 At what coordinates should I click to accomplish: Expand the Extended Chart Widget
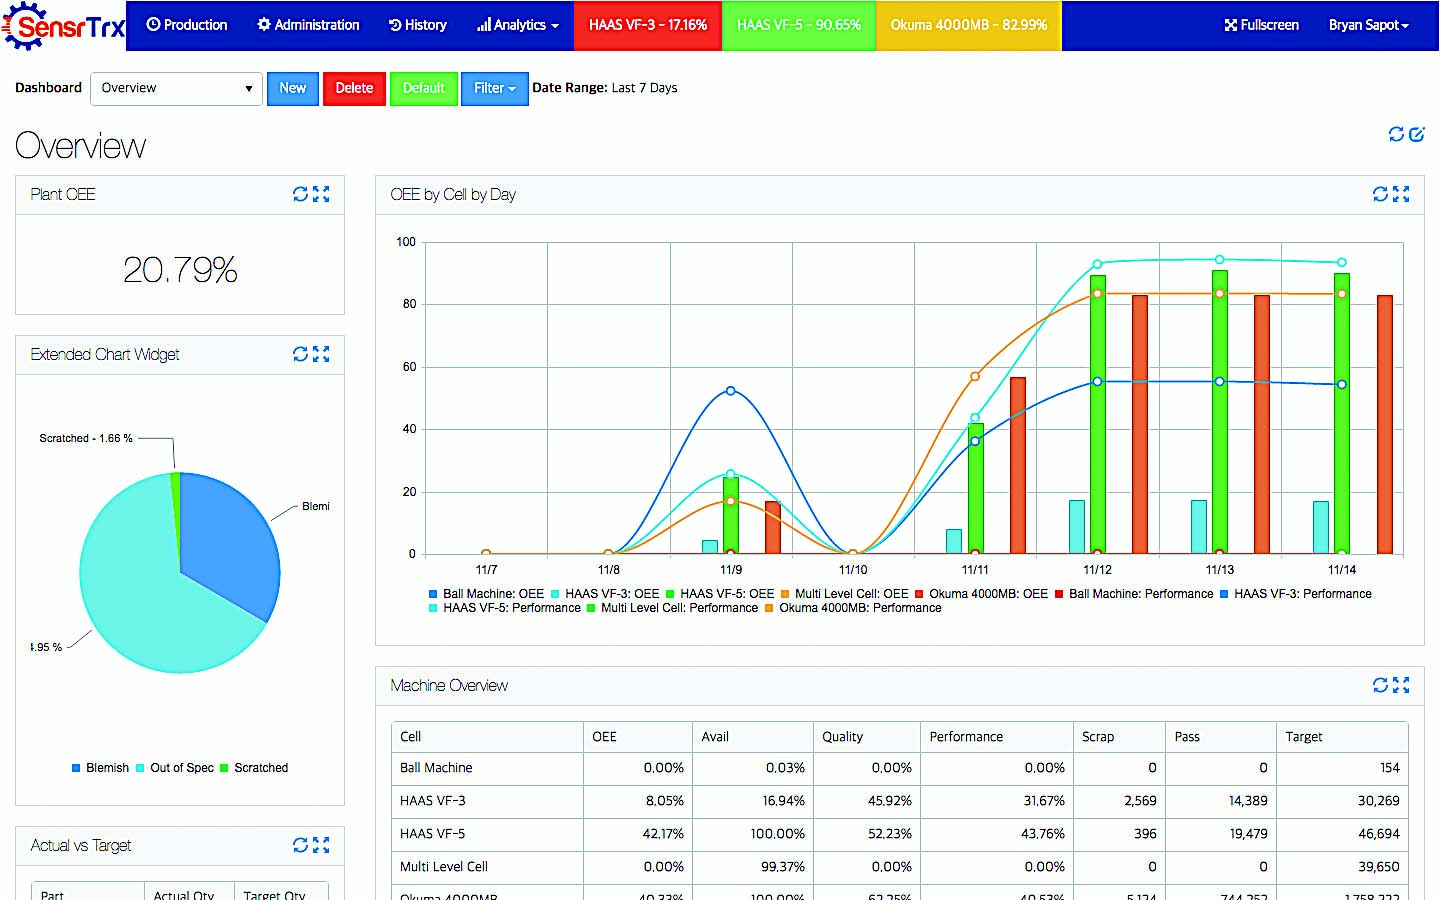pos(321,354)
